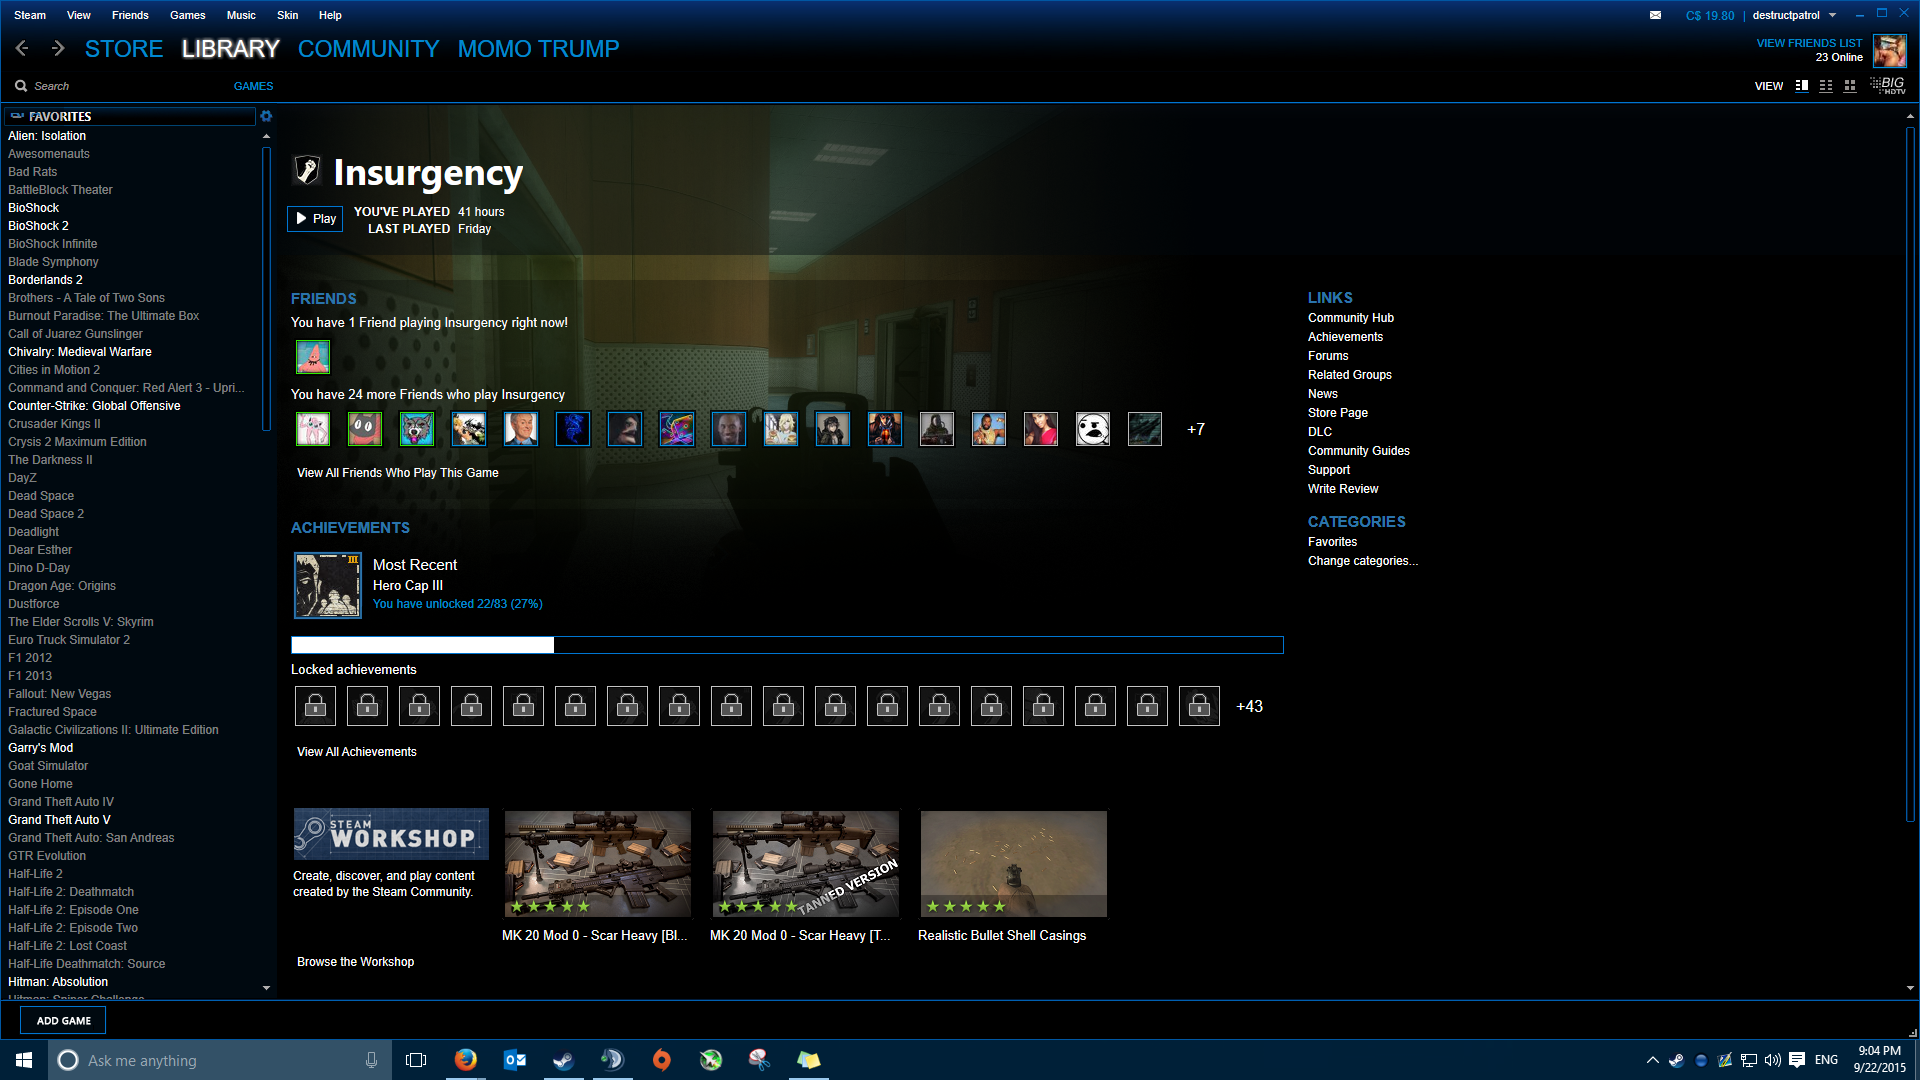Open the Steam menu

[x=30, y=15]
